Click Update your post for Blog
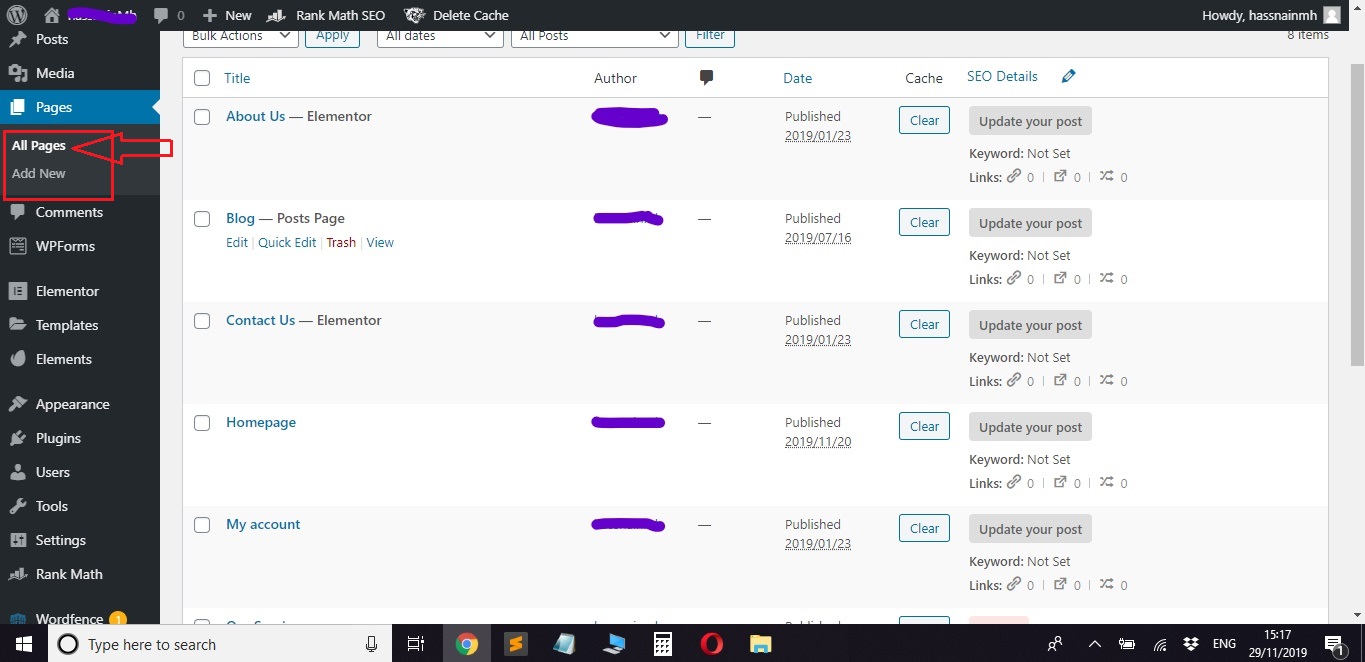The width and height of the screenshot is (1365, 662). pyautogui.click(x=1030, y=223)
